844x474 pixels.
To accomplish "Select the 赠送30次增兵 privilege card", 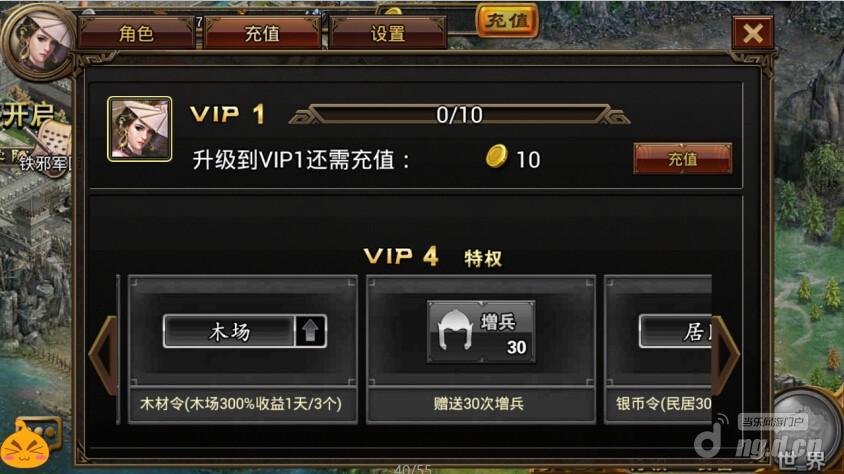I will (x=481, y=350).
